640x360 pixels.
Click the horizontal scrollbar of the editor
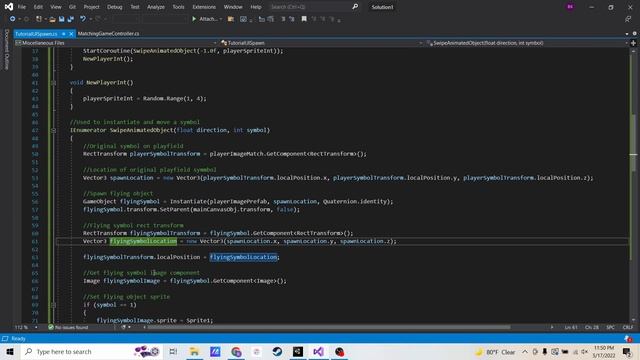coord(329,327)
